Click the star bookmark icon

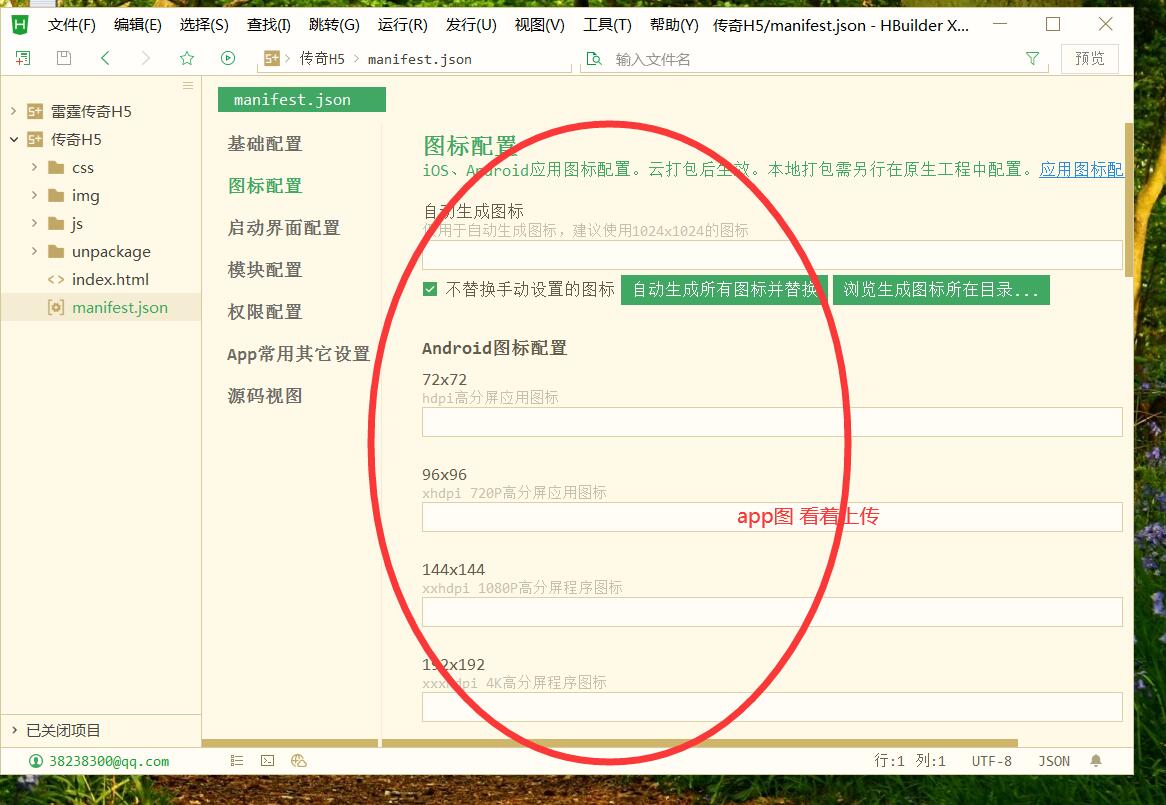(x=186, y=59)
